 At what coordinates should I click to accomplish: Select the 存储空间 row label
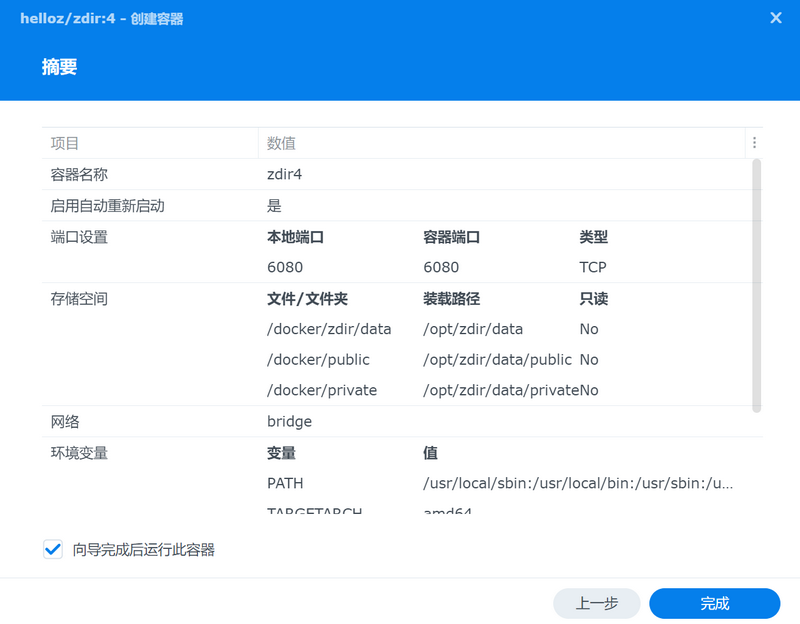pyautogui.click(x=79, y=298)
